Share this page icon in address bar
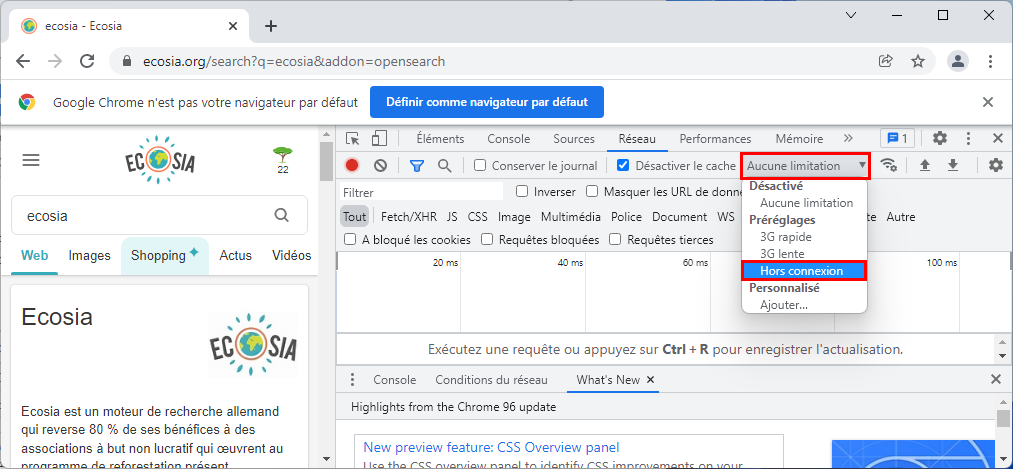 (x=886, y=61)
